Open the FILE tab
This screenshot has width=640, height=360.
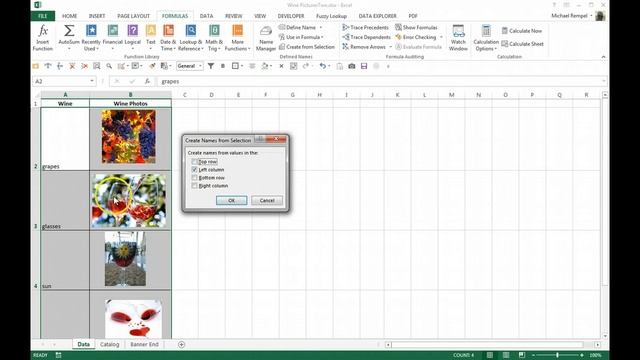pos(42,16)
